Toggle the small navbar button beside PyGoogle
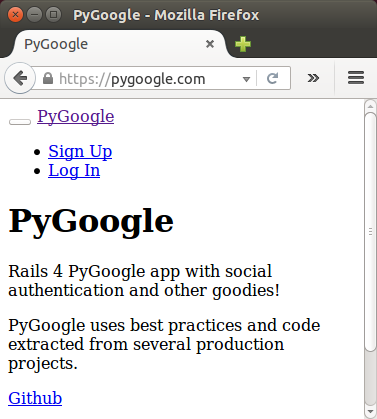The width and height of the screenshot is (377, 419). [x=20, y=122]
